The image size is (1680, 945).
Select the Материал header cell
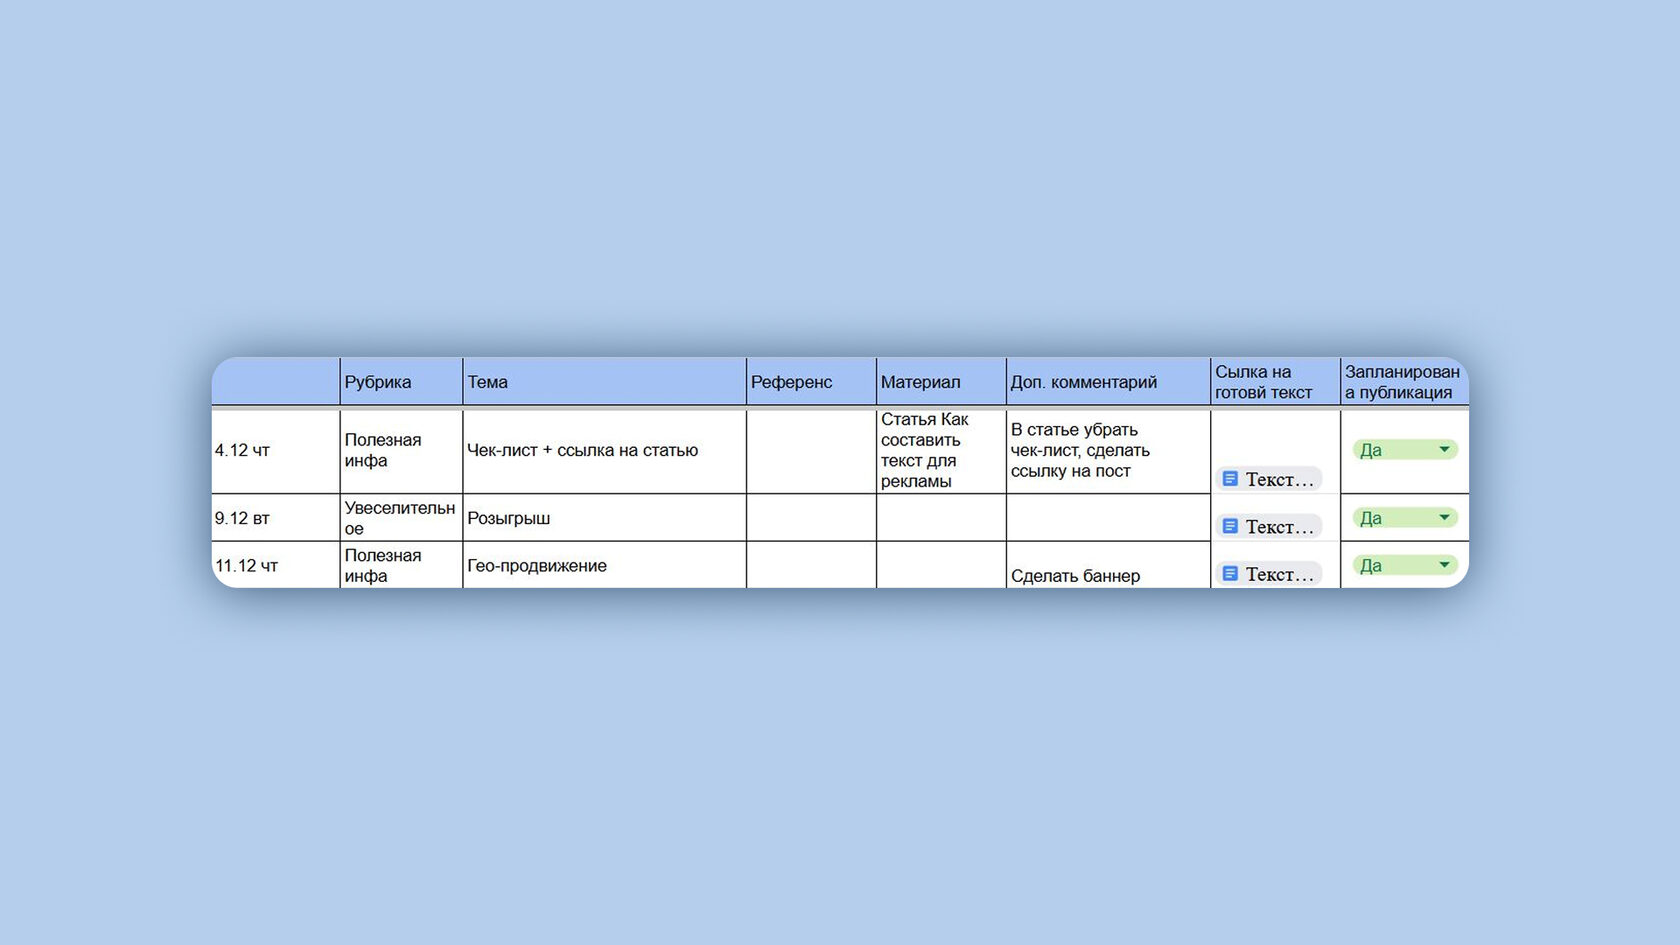[941, 382]
